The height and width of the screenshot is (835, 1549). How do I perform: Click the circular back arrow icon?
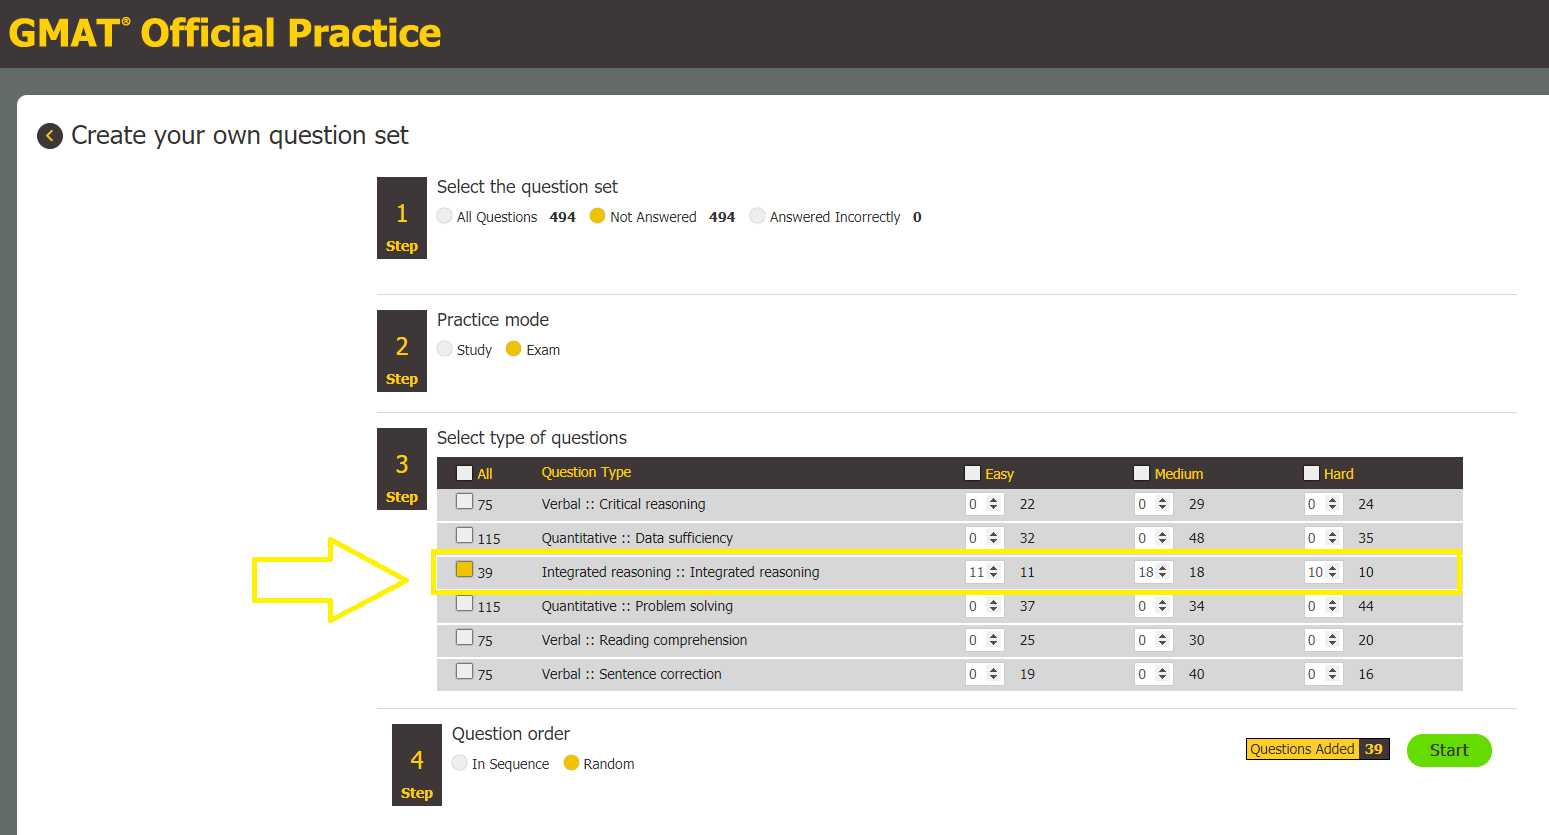pos(49,135)
